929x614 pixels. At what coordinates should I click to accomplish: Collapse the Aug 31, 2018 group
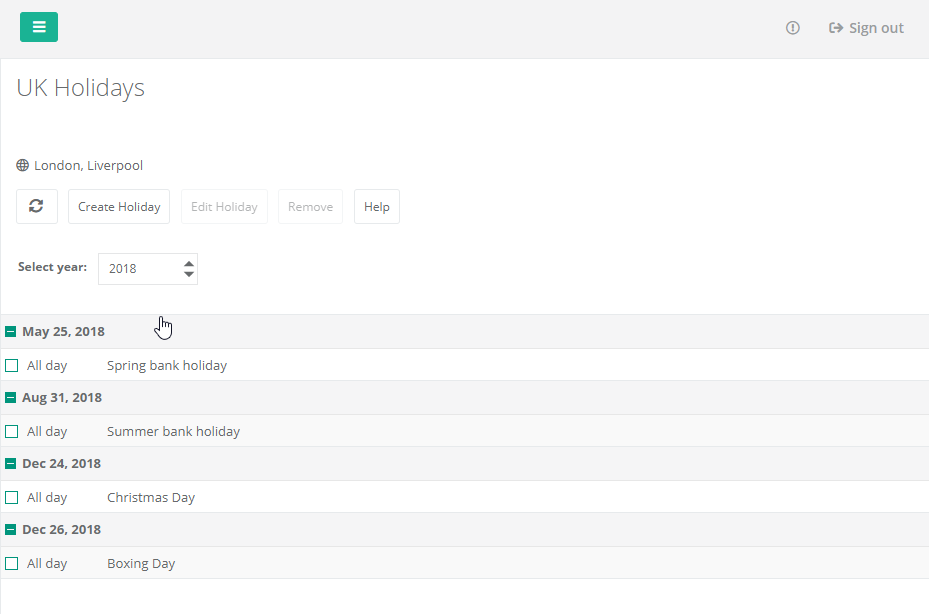(x=11, y=398)
